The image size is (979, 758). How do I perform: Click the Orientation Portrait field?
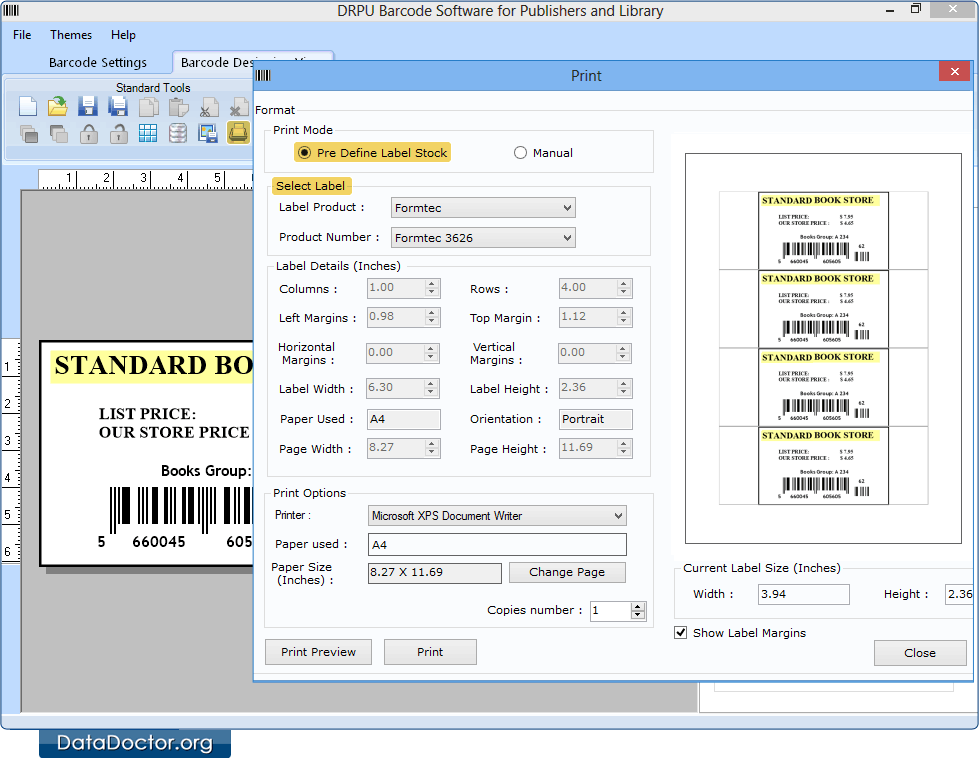596,419
